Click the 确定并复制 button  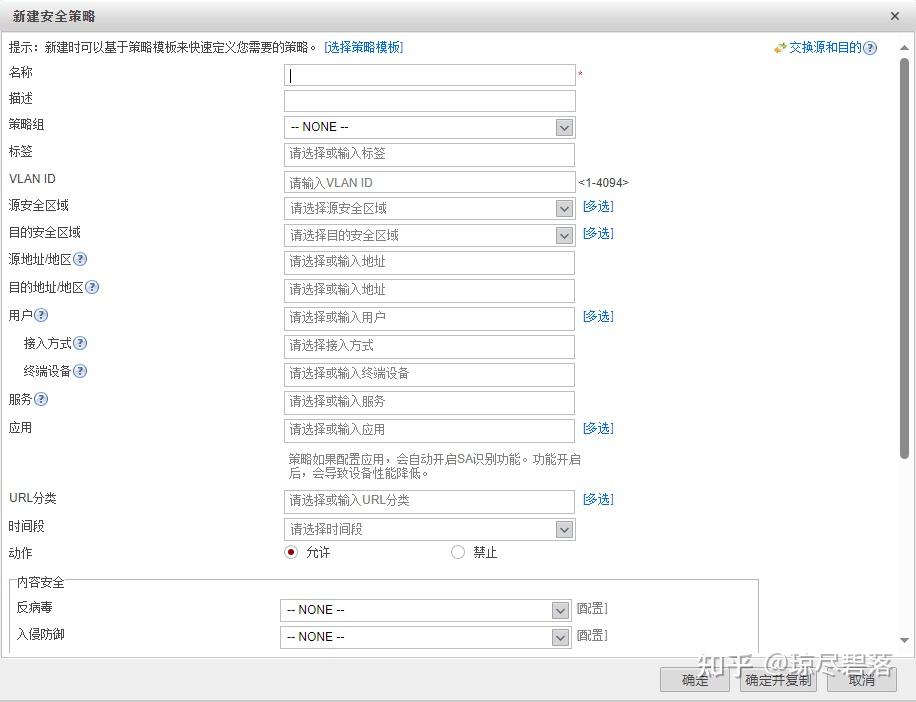[x=777, y=679]
